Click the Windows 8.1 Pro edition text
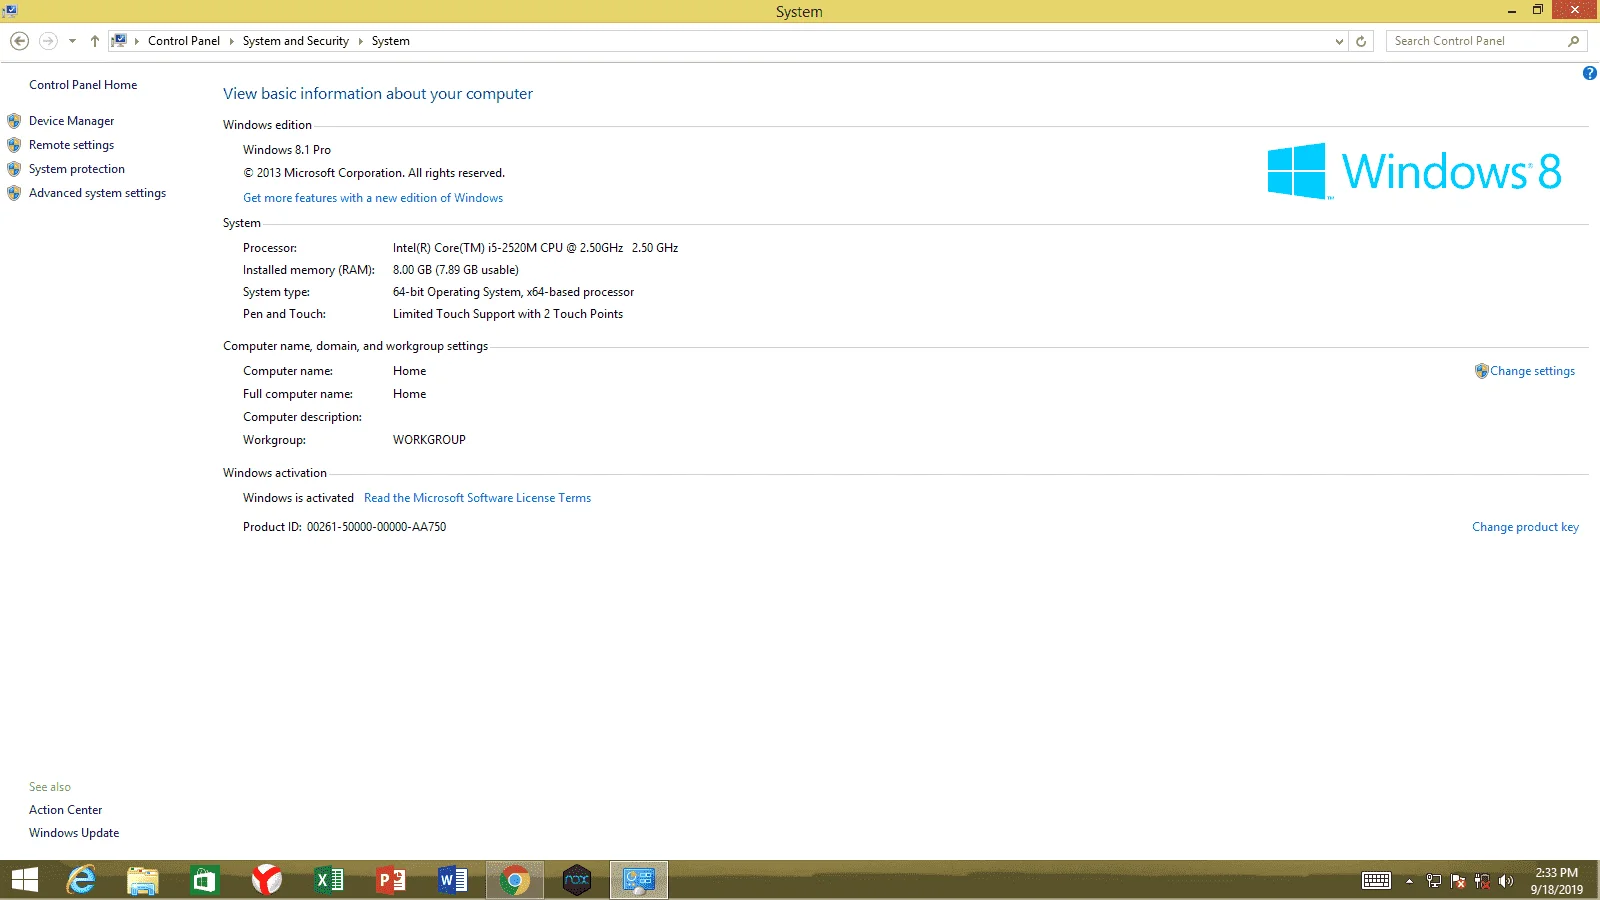Screen dimensions: 1600x900 pyautogui.click(x=287, y=150)
